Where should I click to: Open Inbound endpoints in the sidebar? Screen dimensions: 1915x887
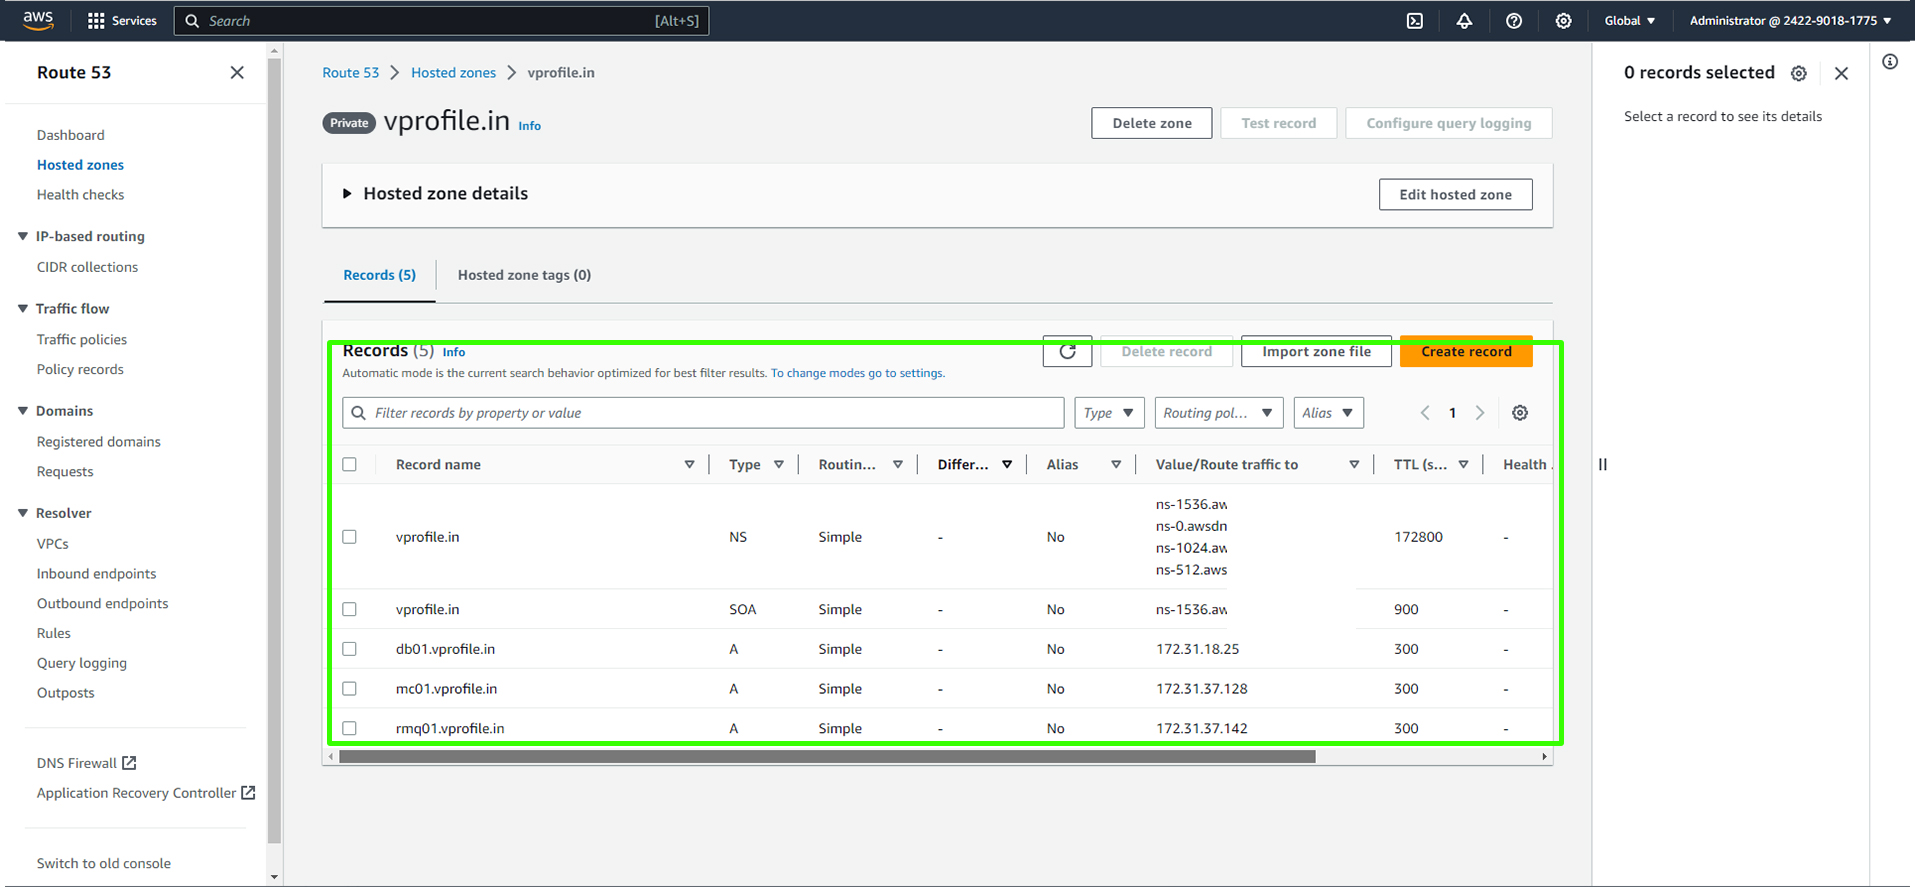(x=96, y=574)
